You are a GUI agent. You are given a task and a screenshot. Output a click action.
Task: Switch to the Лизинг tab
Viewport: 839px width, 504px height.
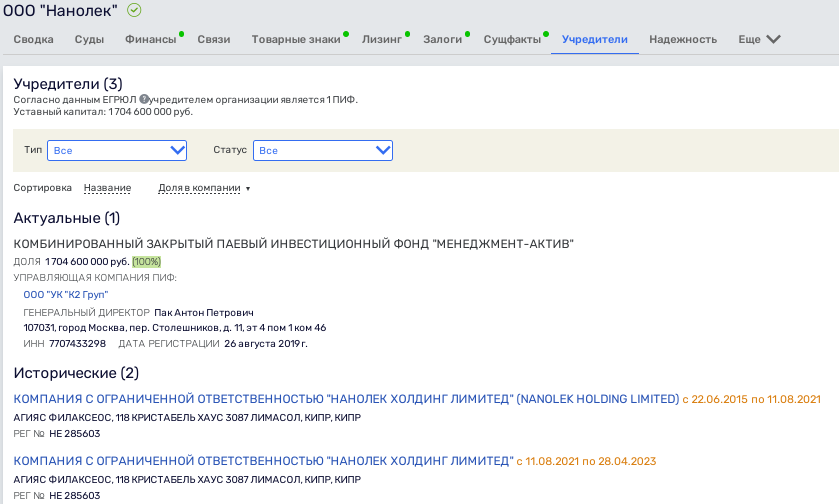[382, 39]
